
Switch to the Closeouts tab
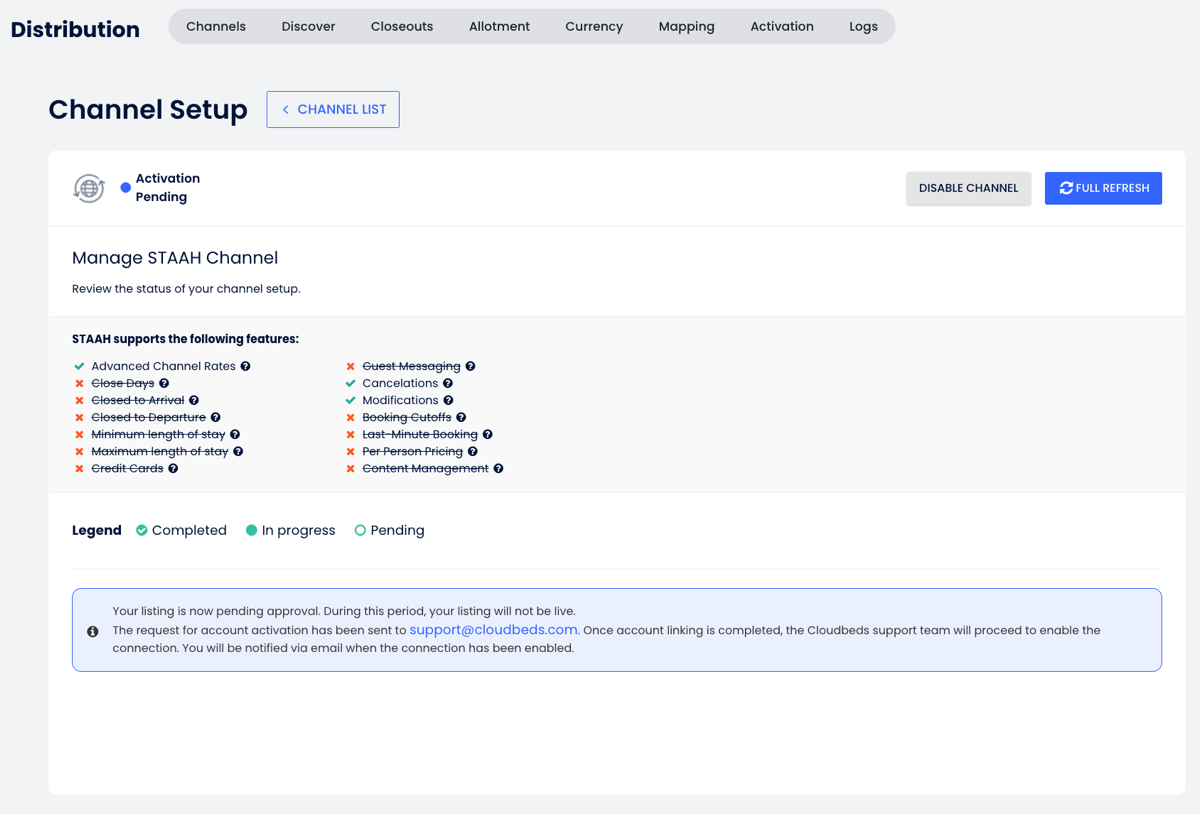[402, 27]
